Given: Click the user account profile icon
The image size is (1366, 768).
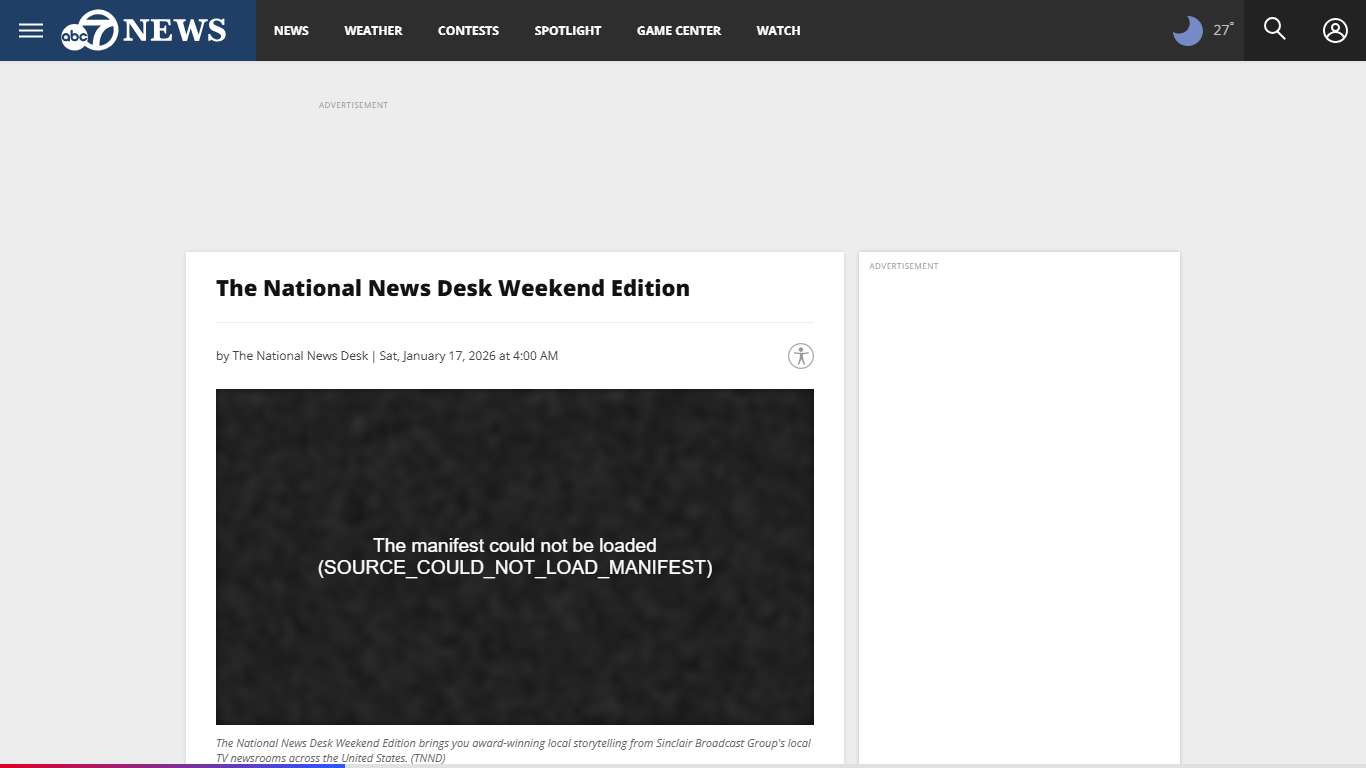Looking at the screenshot, I should point(1335,30).
